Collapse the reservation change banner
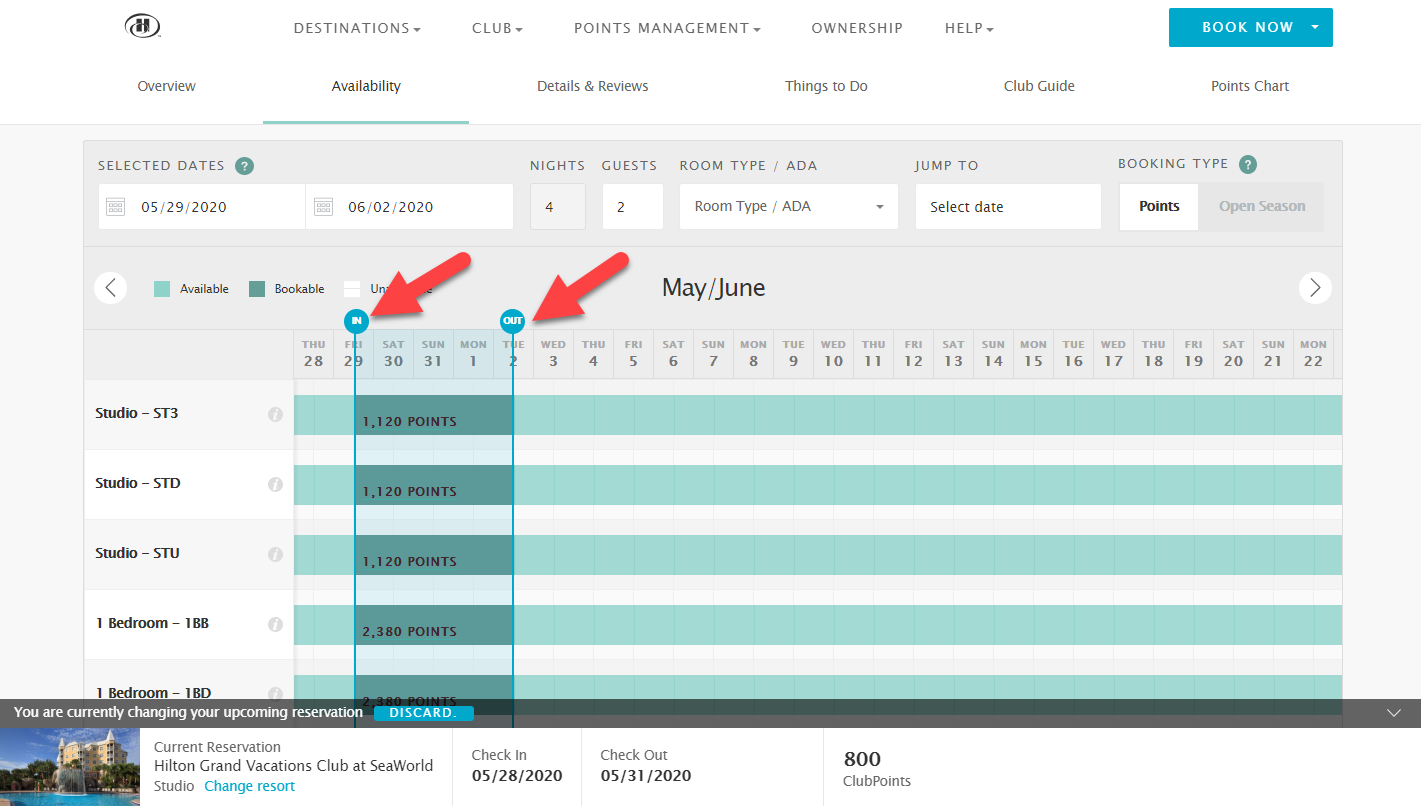This screenshot has height=806, width=1421. click(x=1395, y=713)
